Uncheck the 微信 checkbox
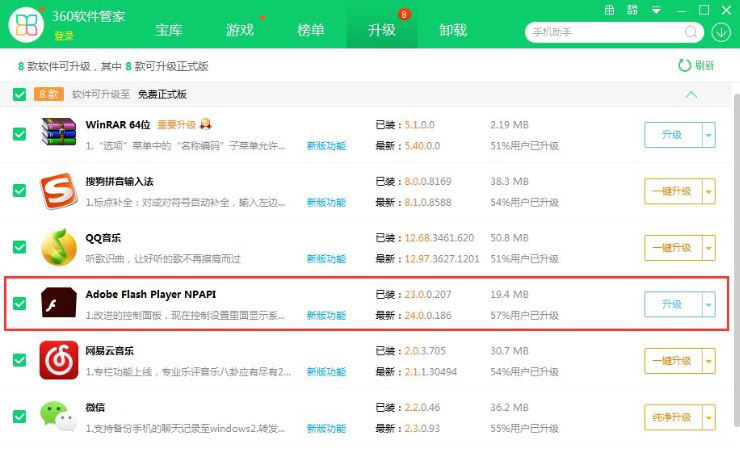The width and height of the screenshot is (740, 451). [x=19, y=417]
